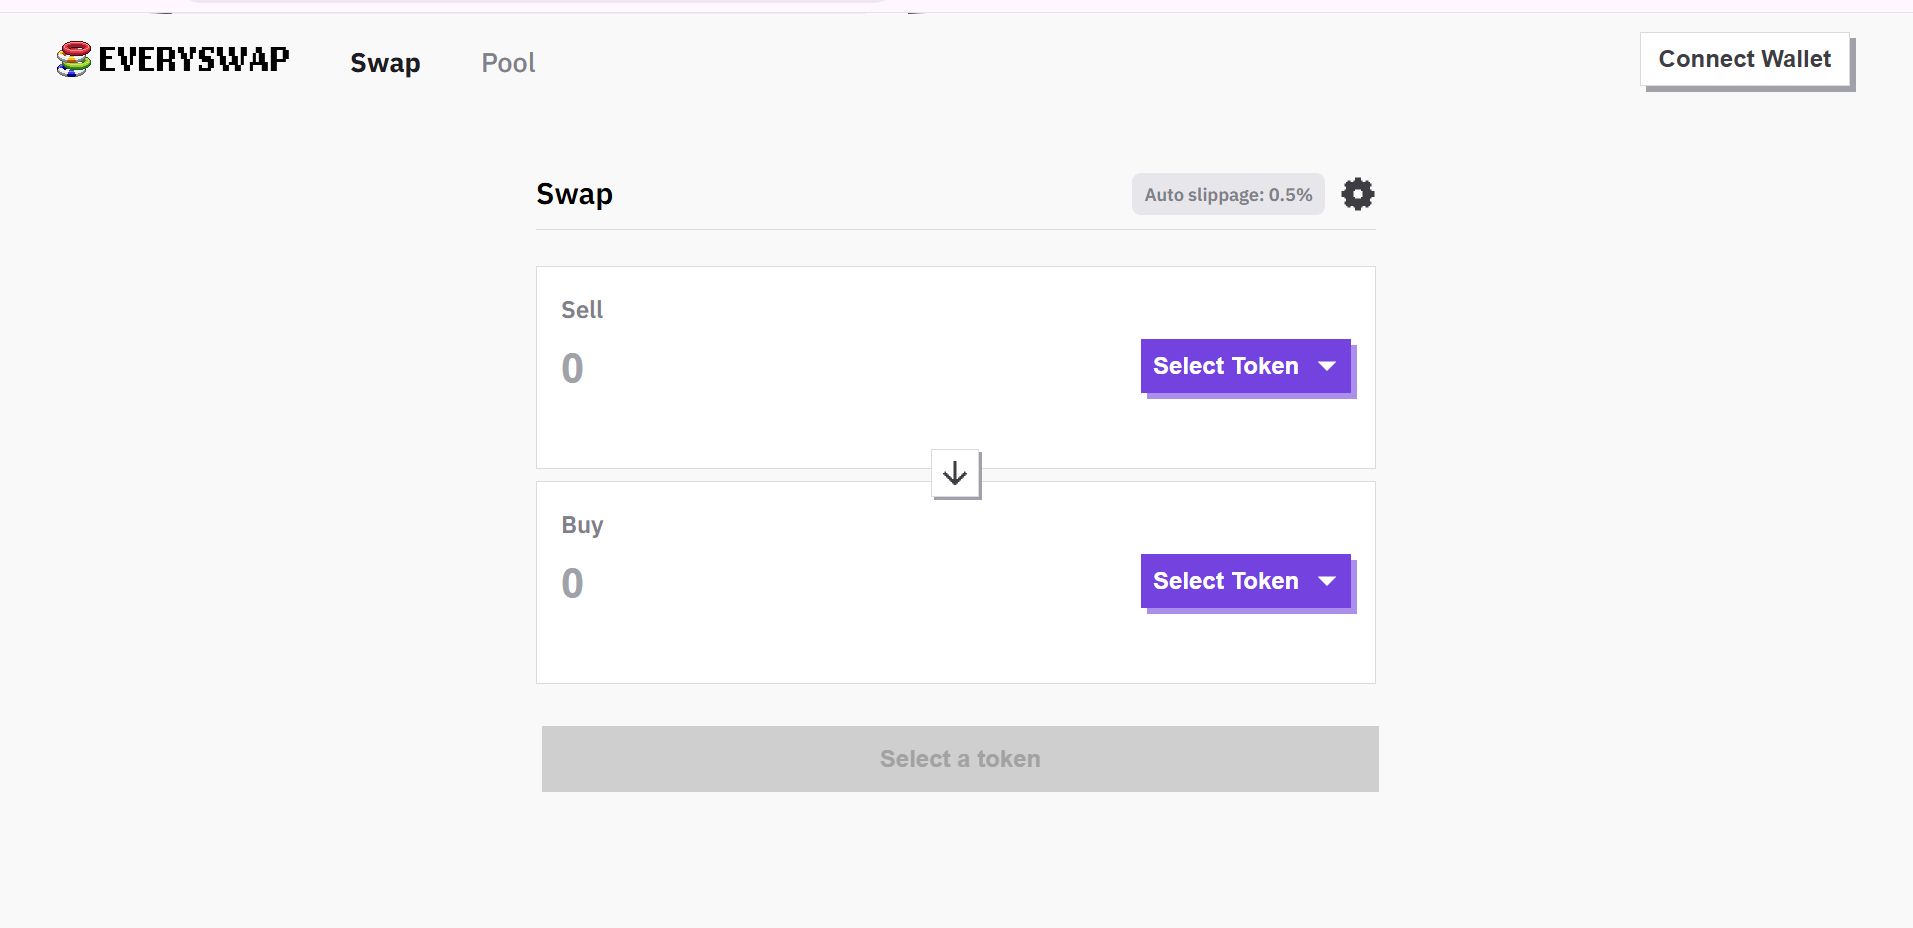Viewport: 1913px width, 928px height.
Task: Click the Auto slippage: 0.5% badge
Action: (x=1227, y=194)
